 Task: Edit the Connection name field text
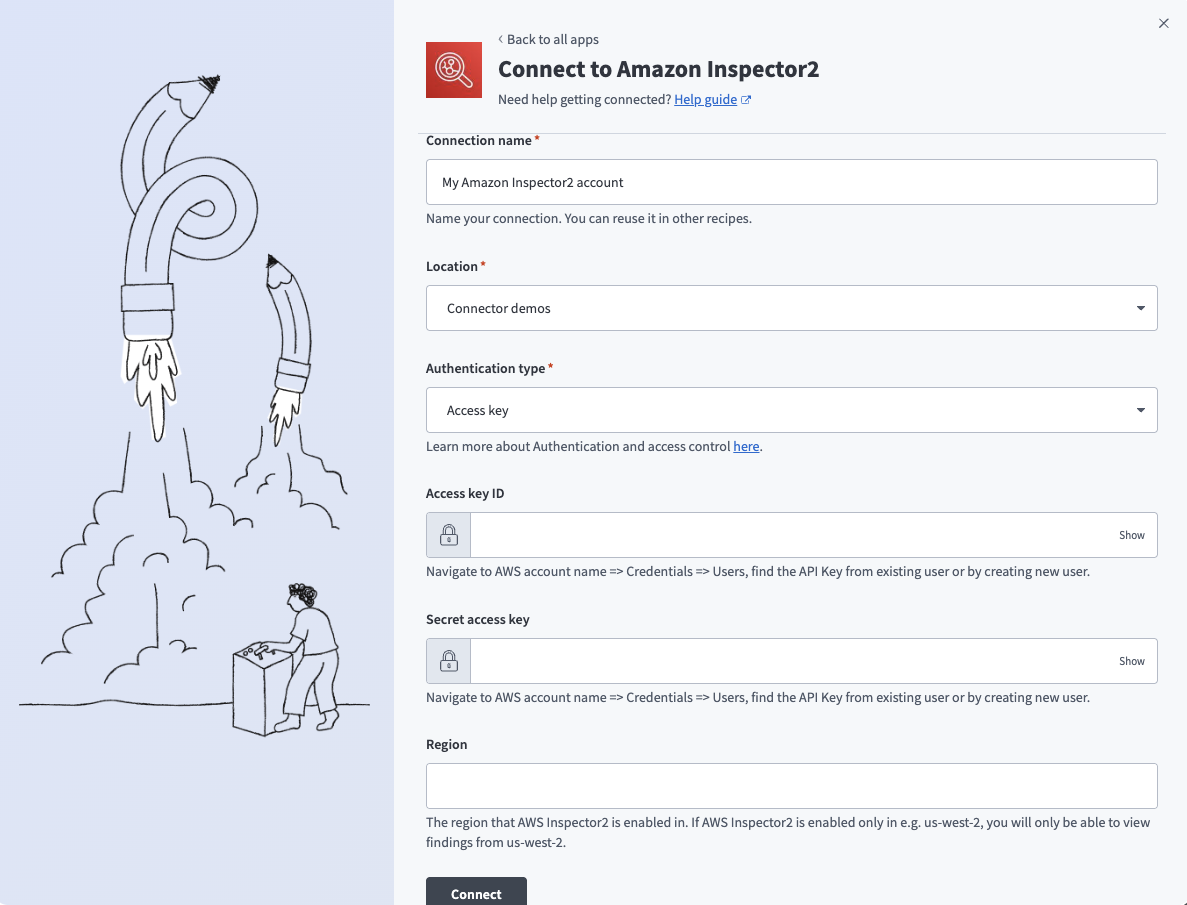click(791, 181)
